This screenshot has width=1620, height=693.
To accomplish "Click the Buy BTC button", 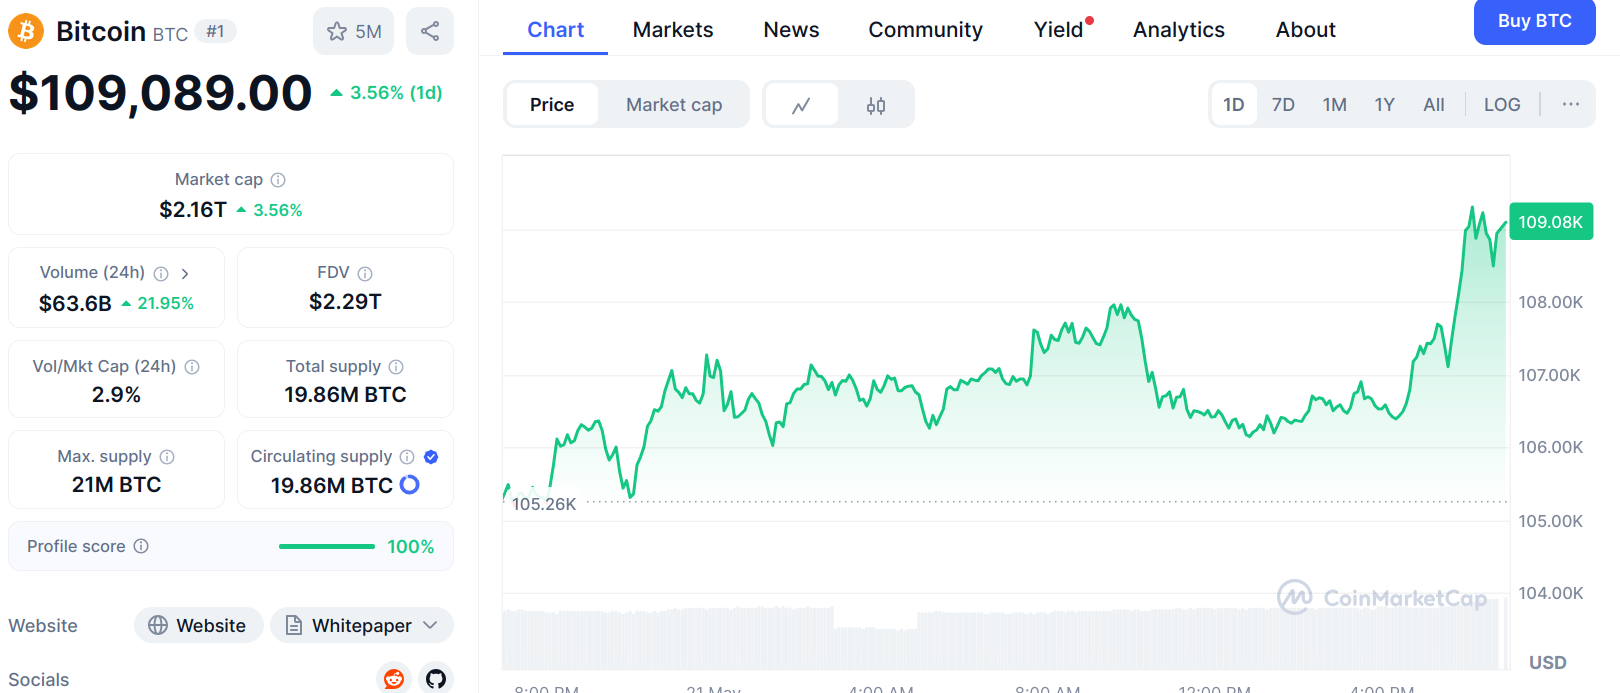I will click(x=1535, y=21).
